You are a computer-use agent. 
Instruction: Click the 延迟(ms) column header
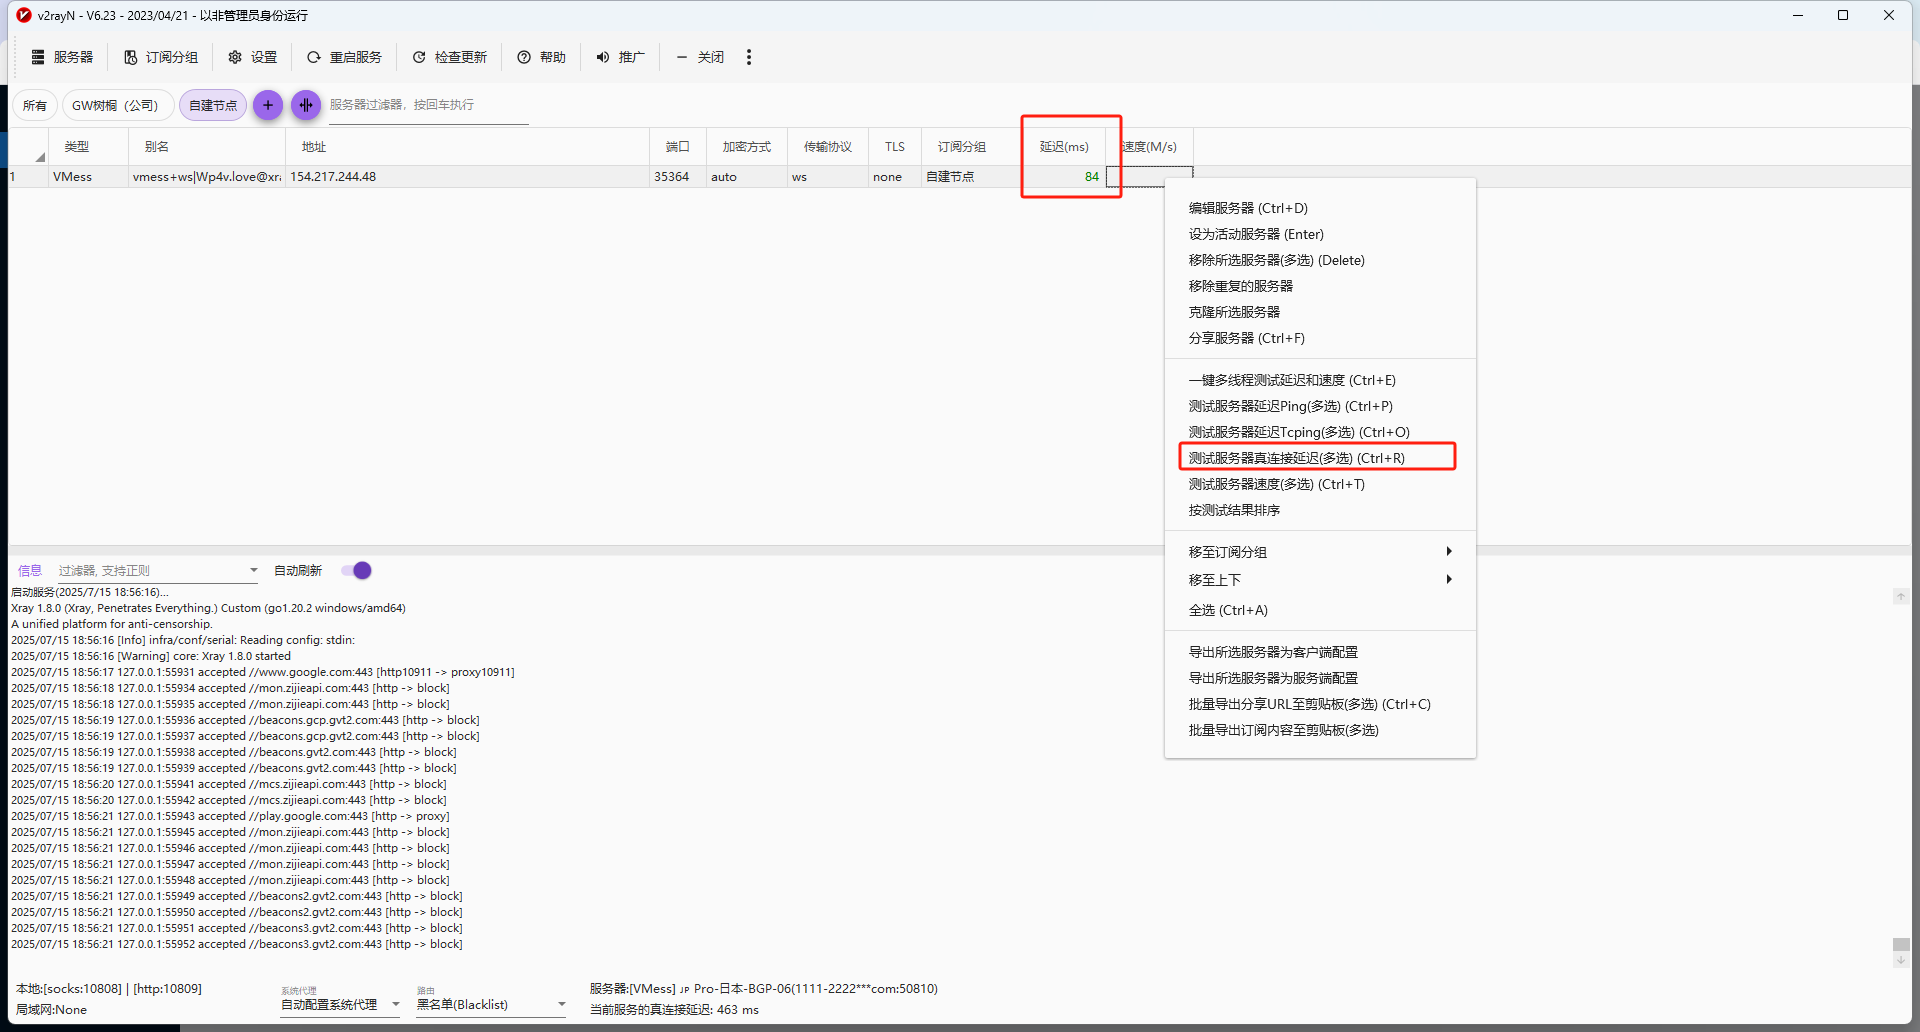1064,147
